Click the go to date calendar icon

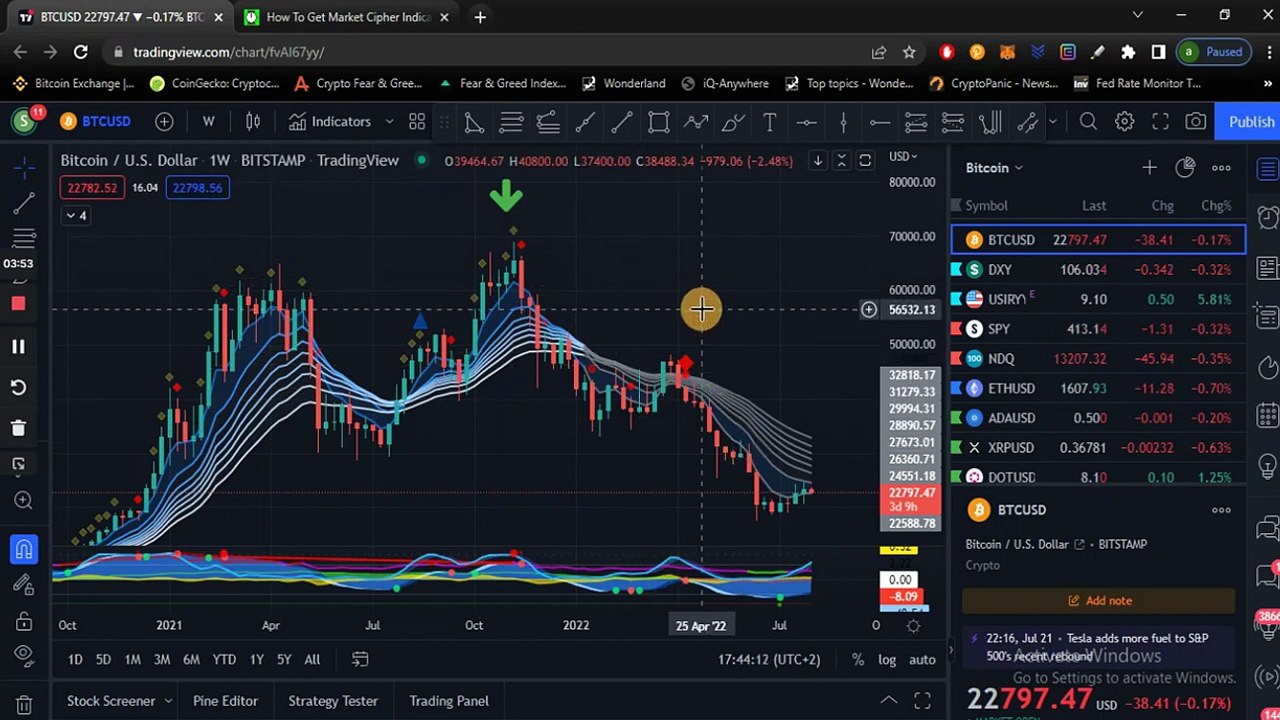click(x=360, y=659)
